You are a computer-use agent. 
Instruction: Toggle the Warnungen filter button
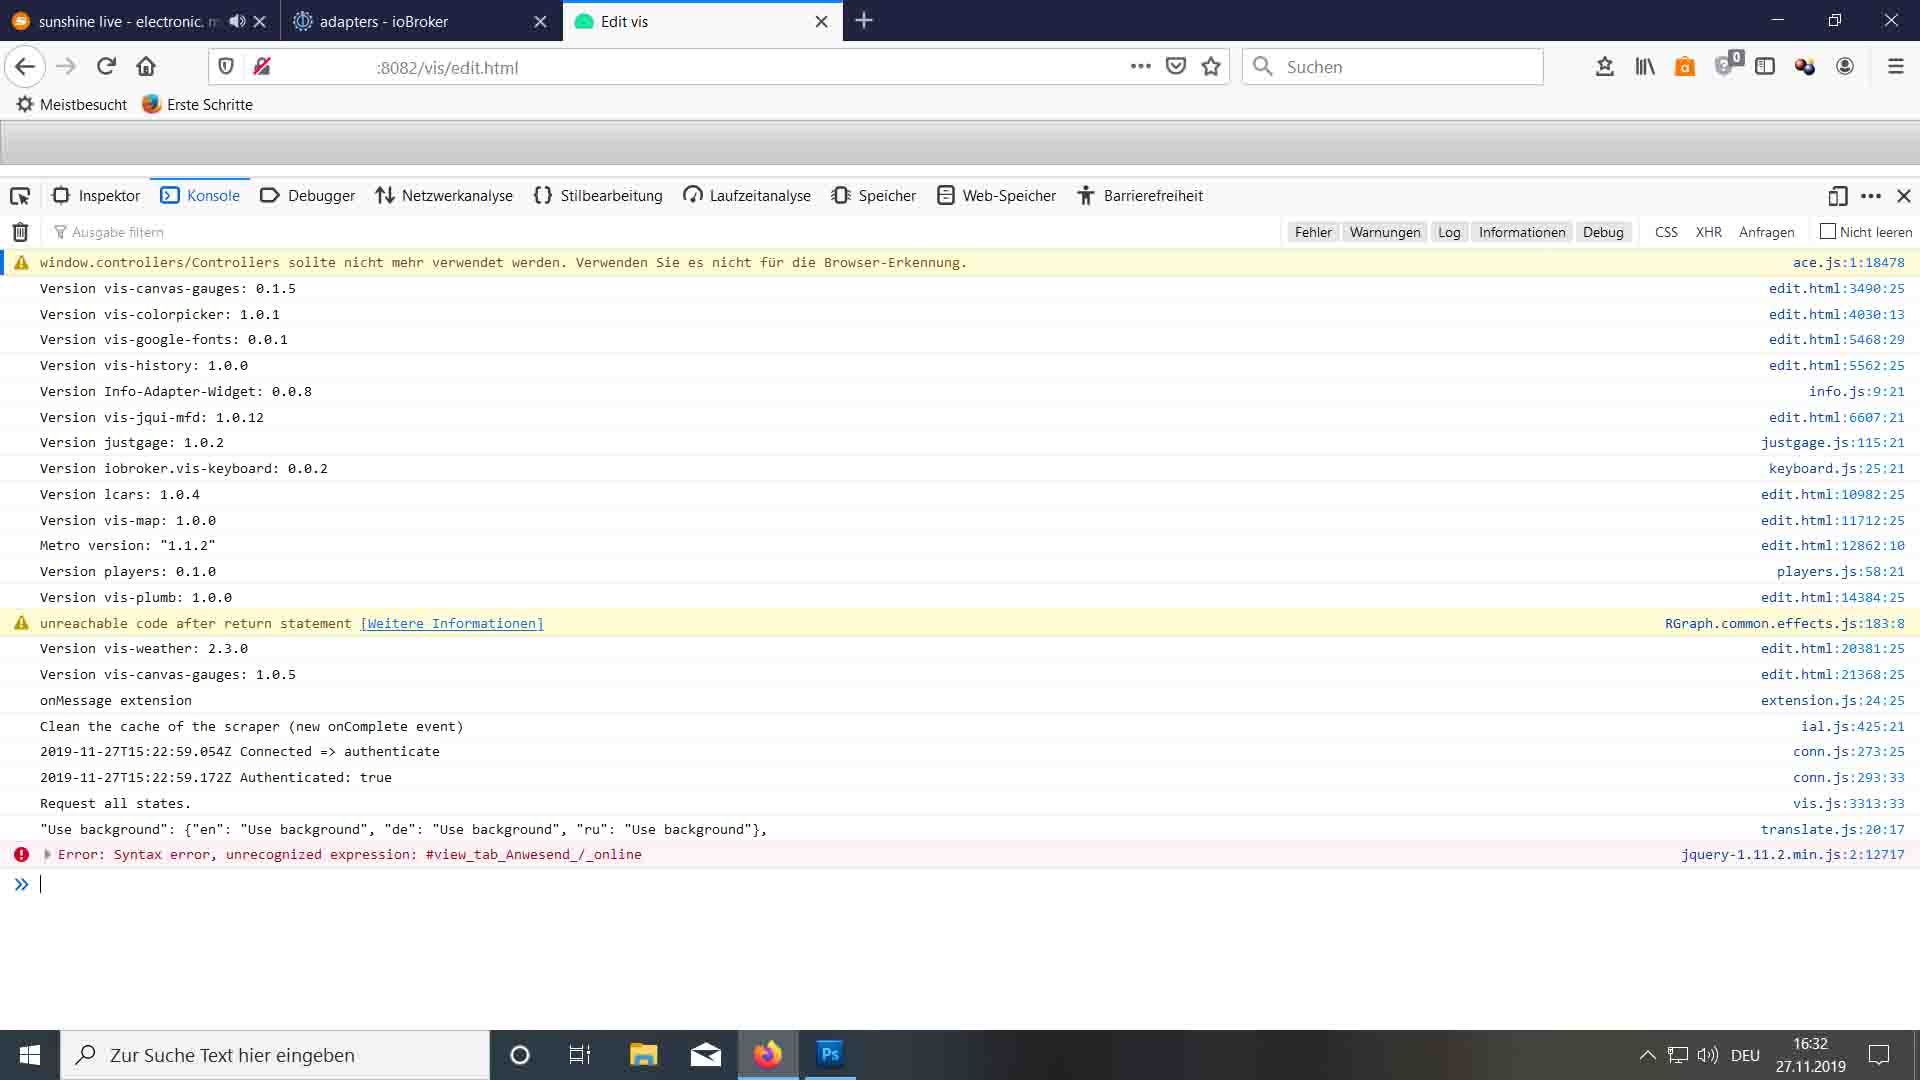[1384, 232]
